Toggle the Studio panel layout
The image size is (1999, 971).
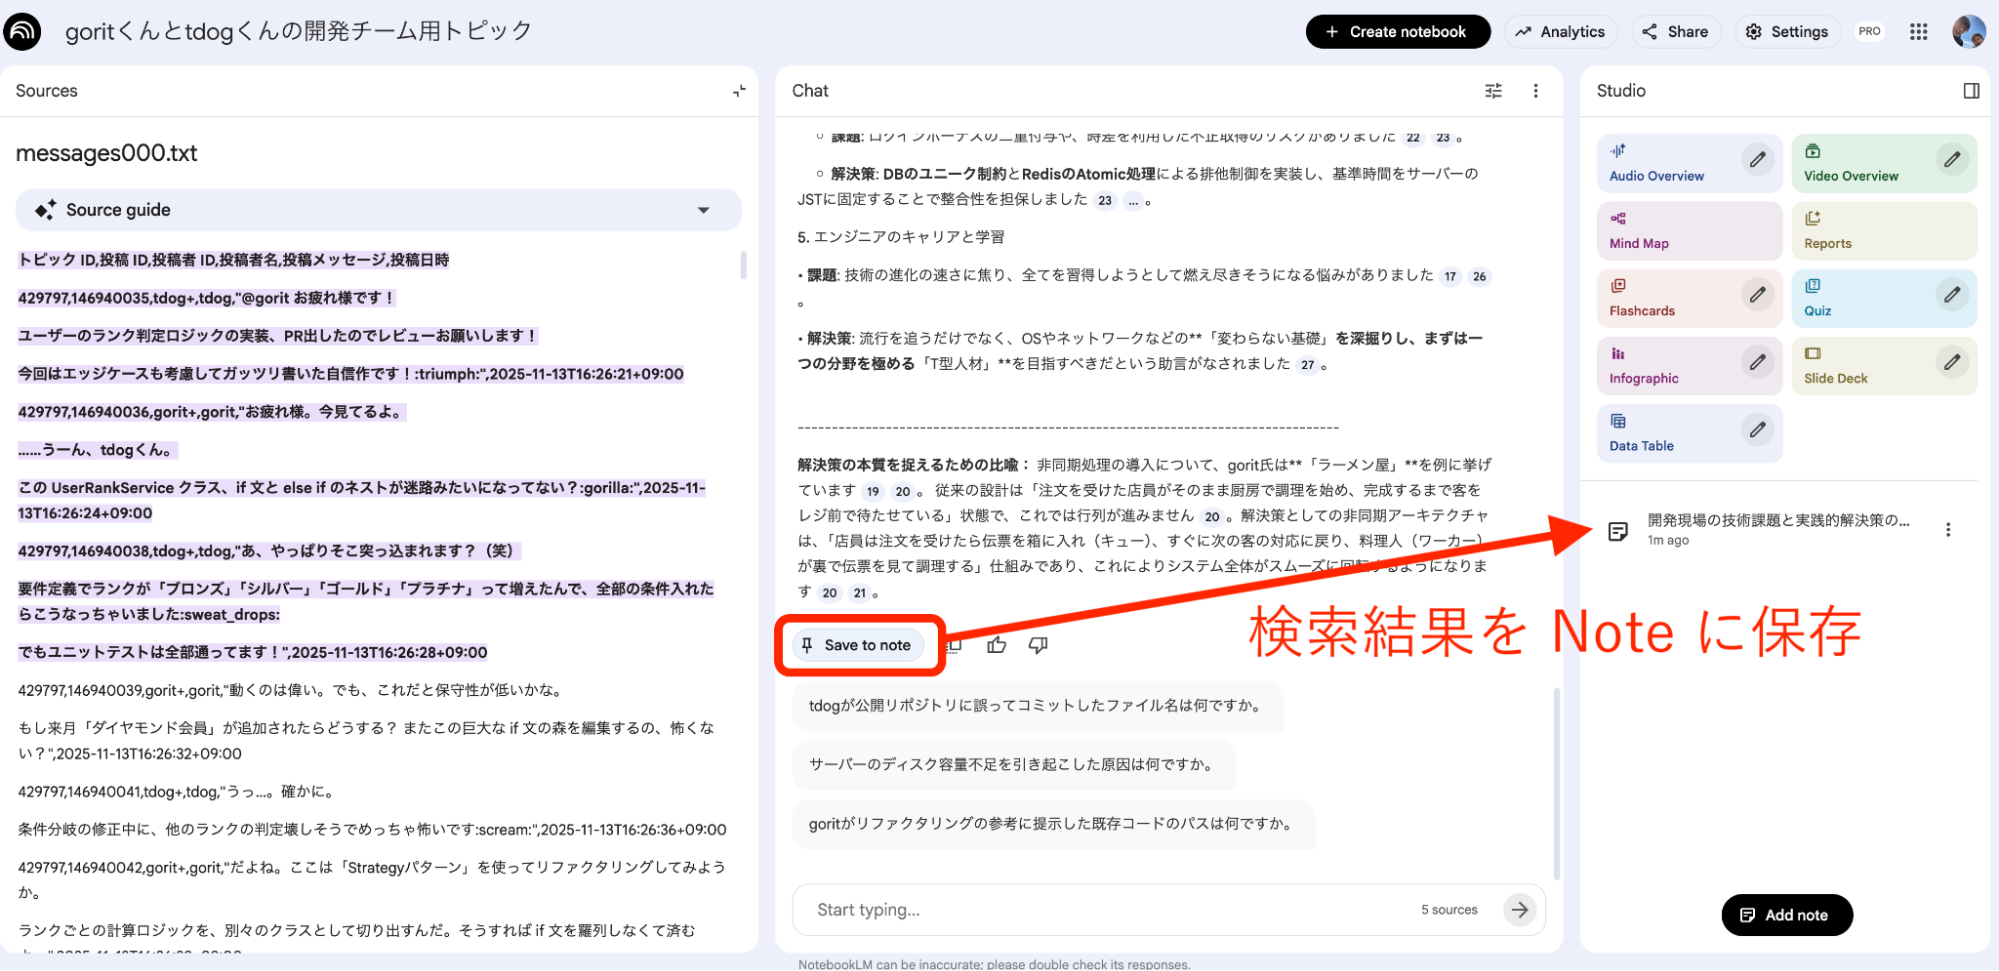pos(1971,91)
